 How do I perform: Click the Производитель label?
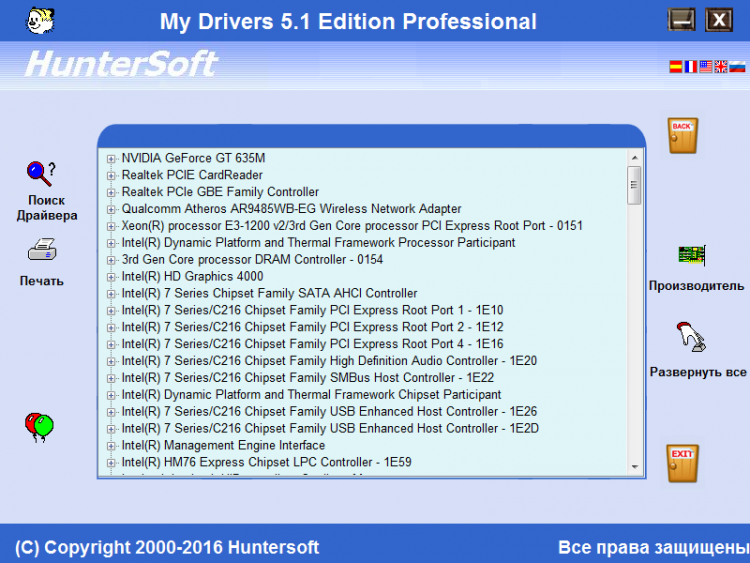click(696, 286)
